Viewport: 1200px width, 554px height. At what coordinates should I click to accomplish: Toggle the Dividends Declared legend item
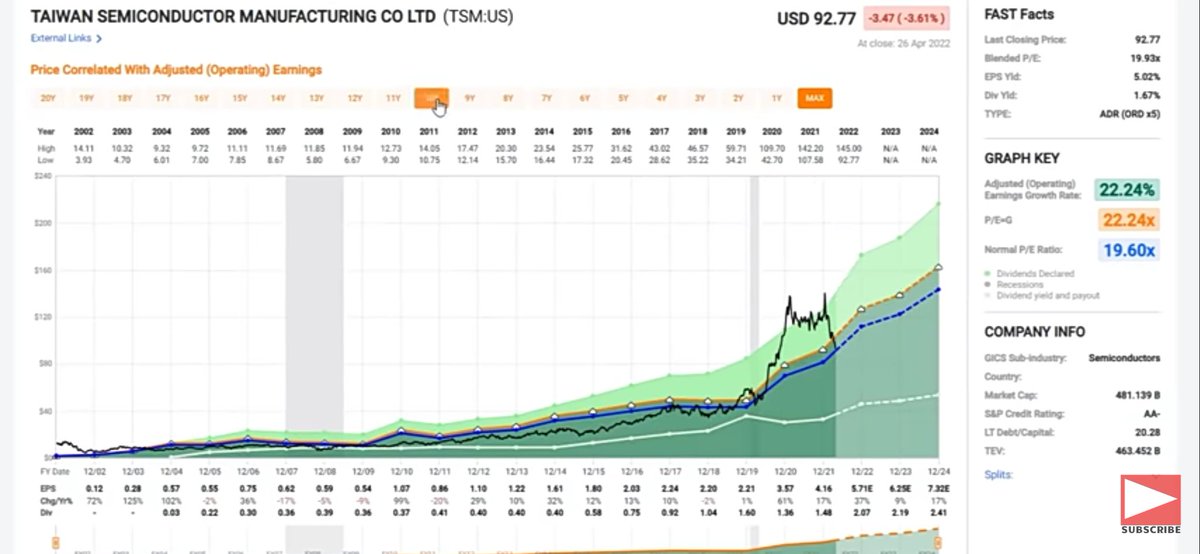(x=1035, y=273)
